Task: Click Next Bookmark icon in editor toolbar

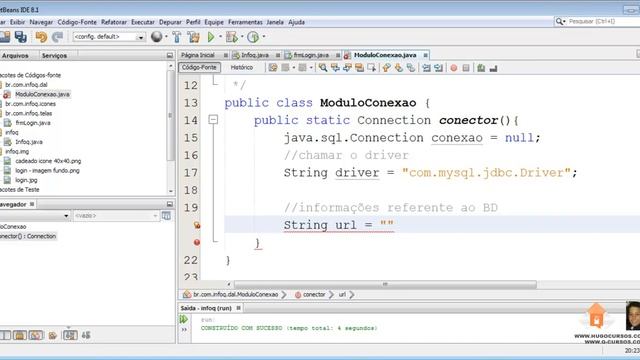Action: [399, 68]
